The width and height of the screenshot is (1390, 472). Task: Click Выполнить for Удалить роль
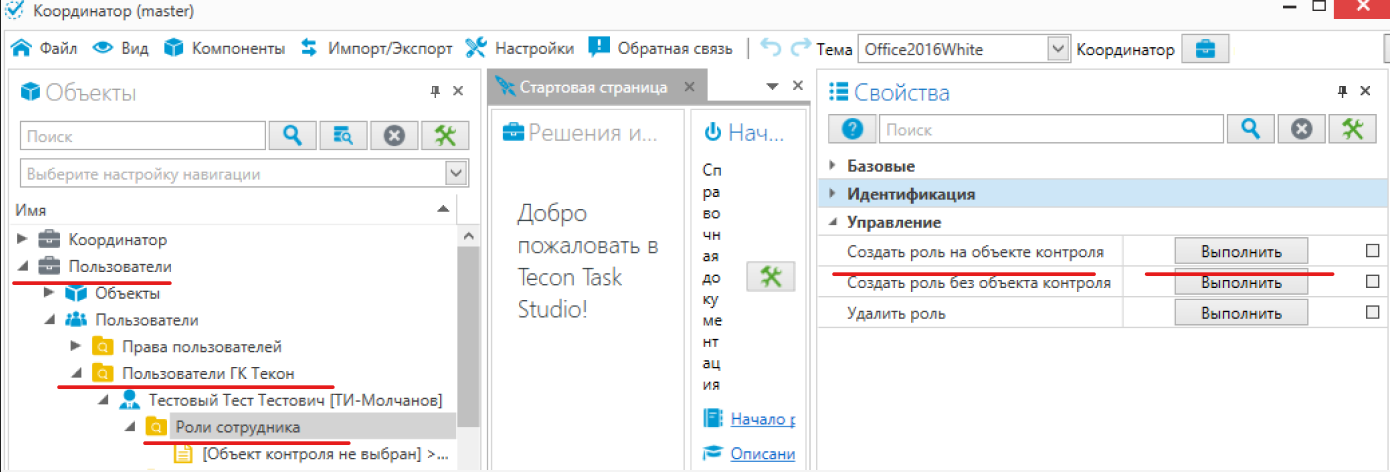click(1241, 313)
